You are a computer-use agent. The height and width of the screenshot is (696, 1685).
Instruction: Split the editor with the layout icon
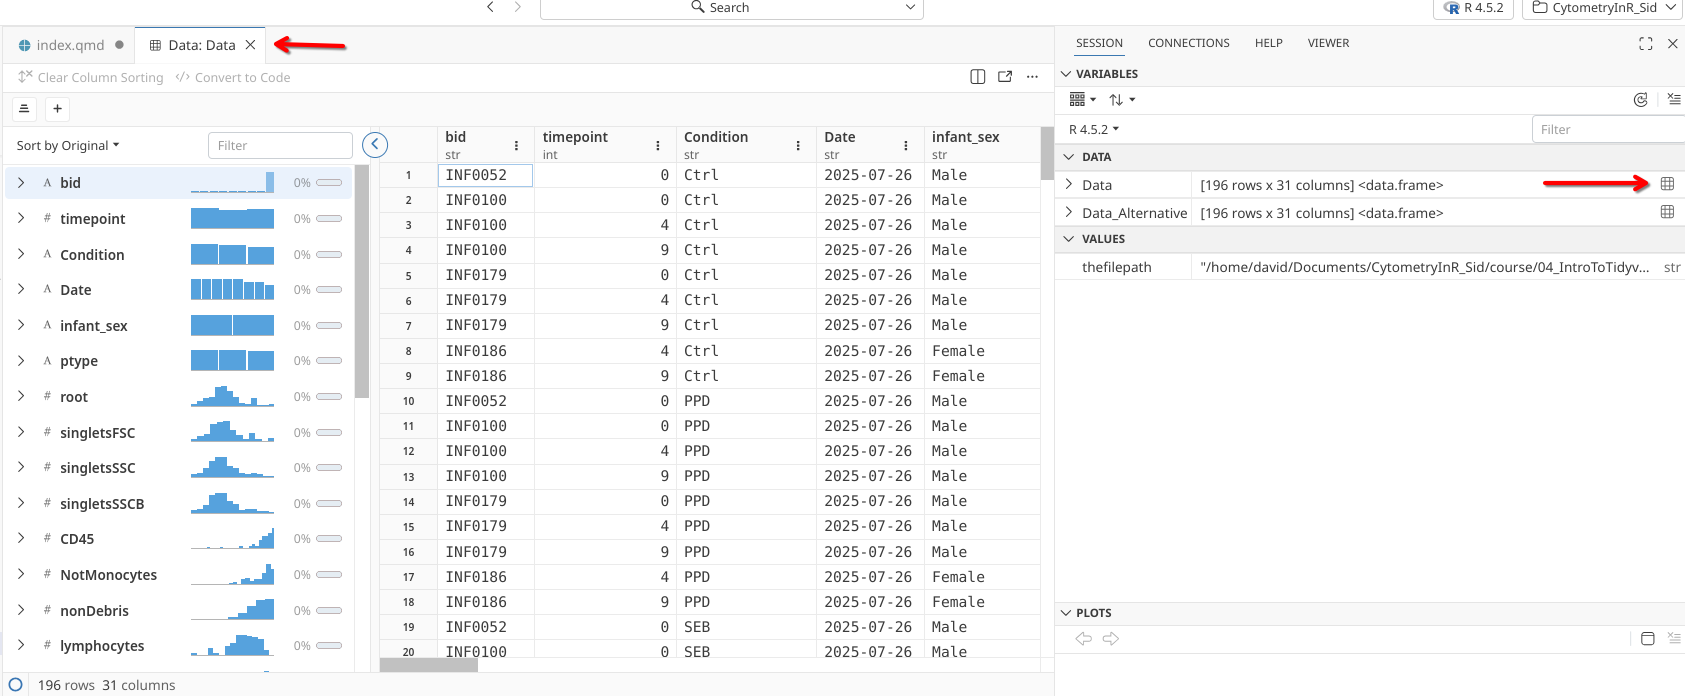[977, 77]
